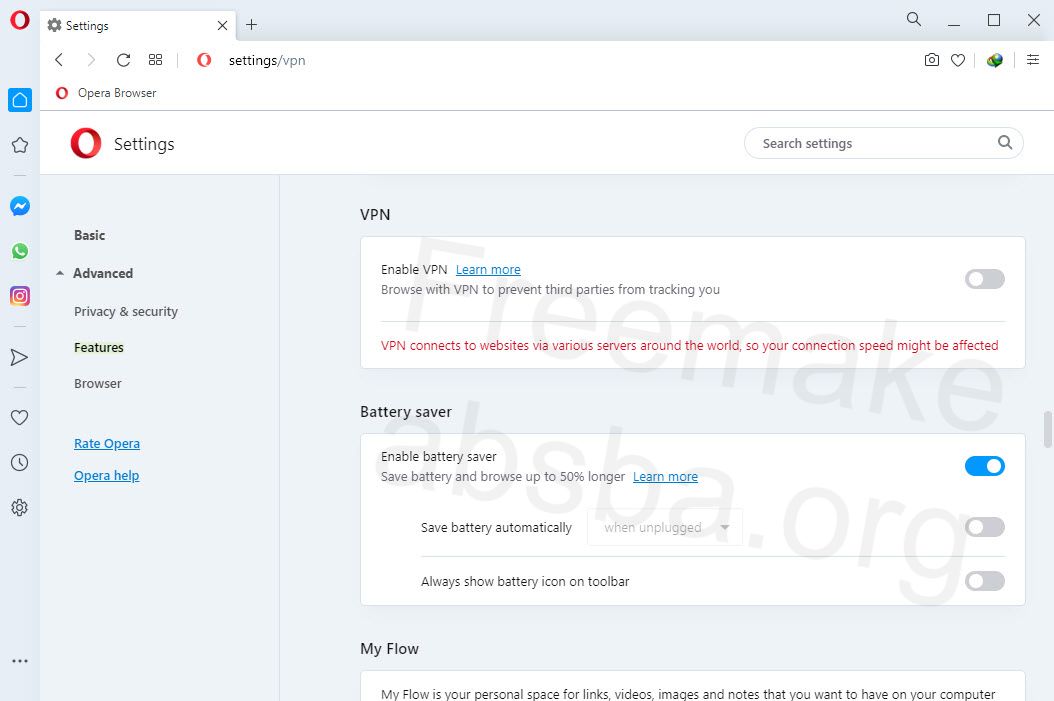This screenshot has width=1054, height=701.
Task: Turn on the Enable VPN toggle
Action: pyautogui.click(x=984, y=279)
